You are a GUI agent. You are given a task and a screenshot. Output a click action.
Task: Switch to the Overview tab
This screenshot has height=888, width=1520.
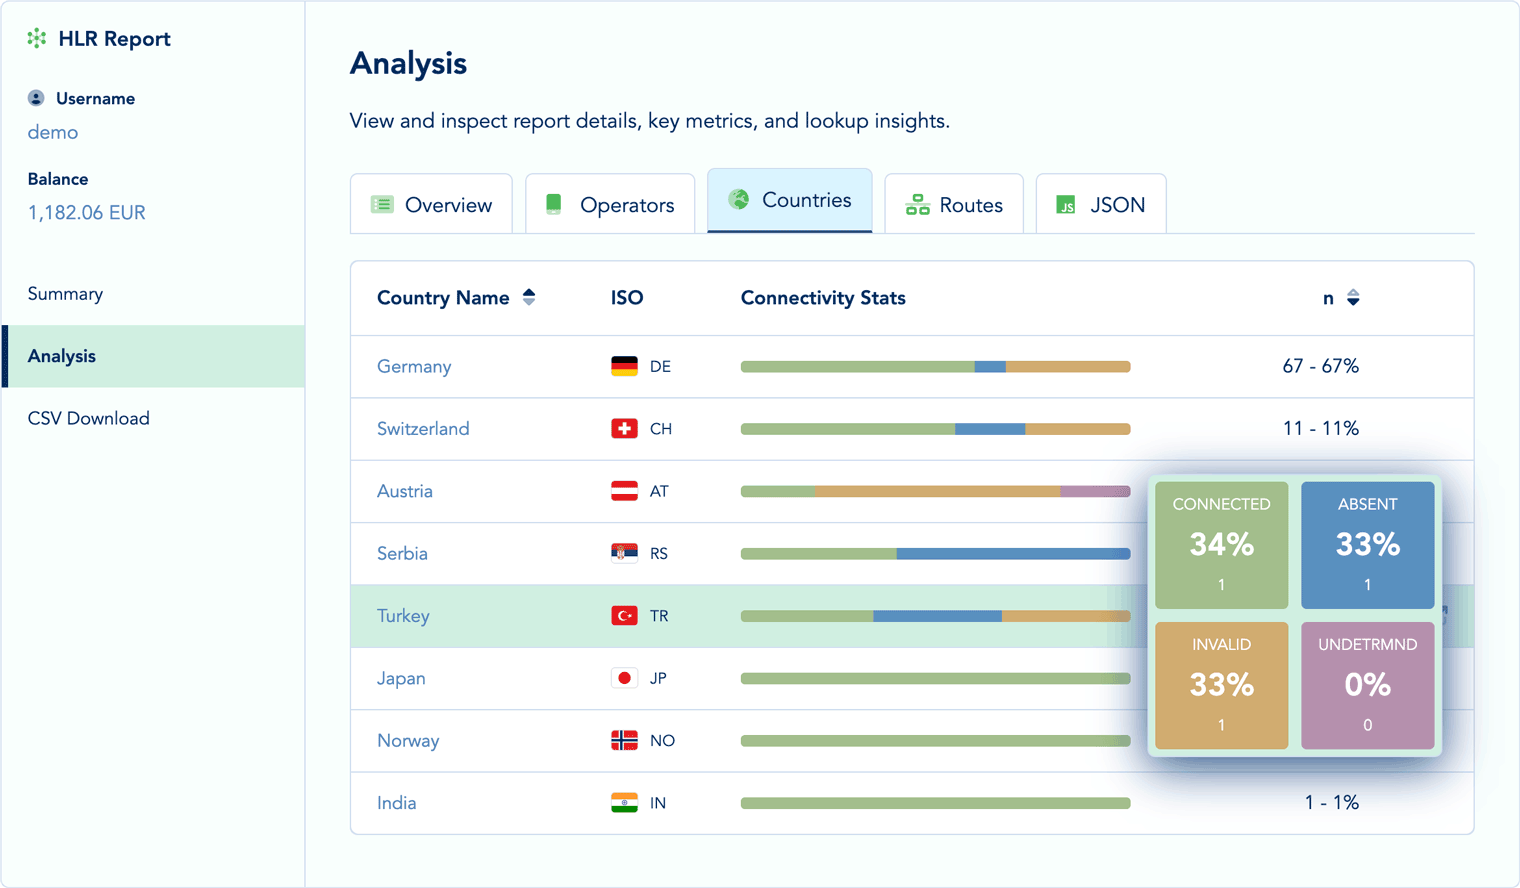[431, 203]
